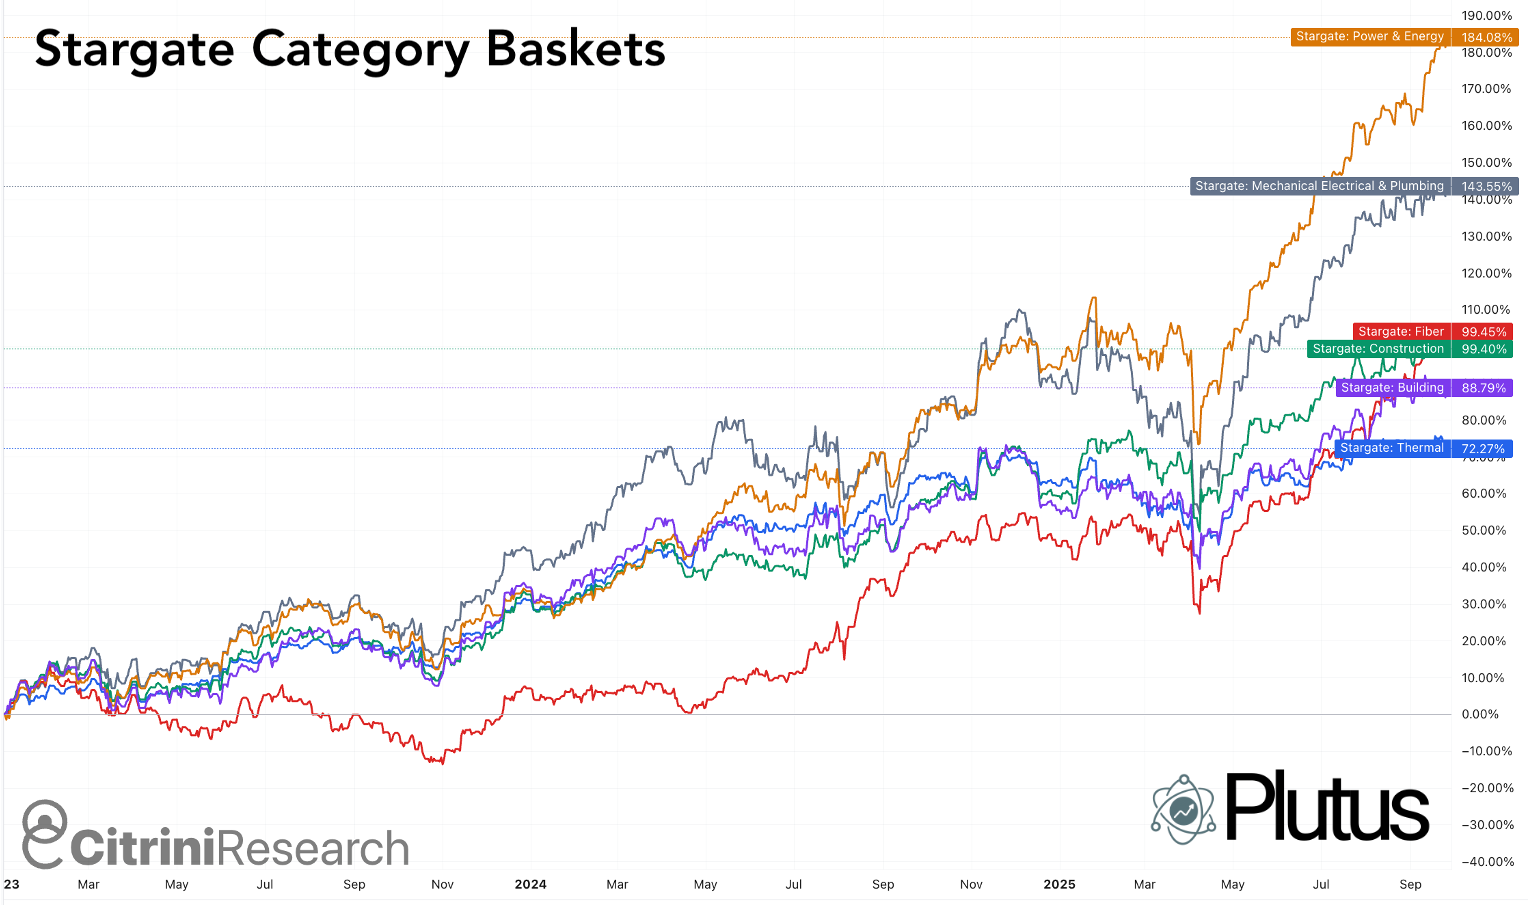Screen dimensions: 1528x906
Task: Click the Citrini Research circular logo icon
Action: 45,834
